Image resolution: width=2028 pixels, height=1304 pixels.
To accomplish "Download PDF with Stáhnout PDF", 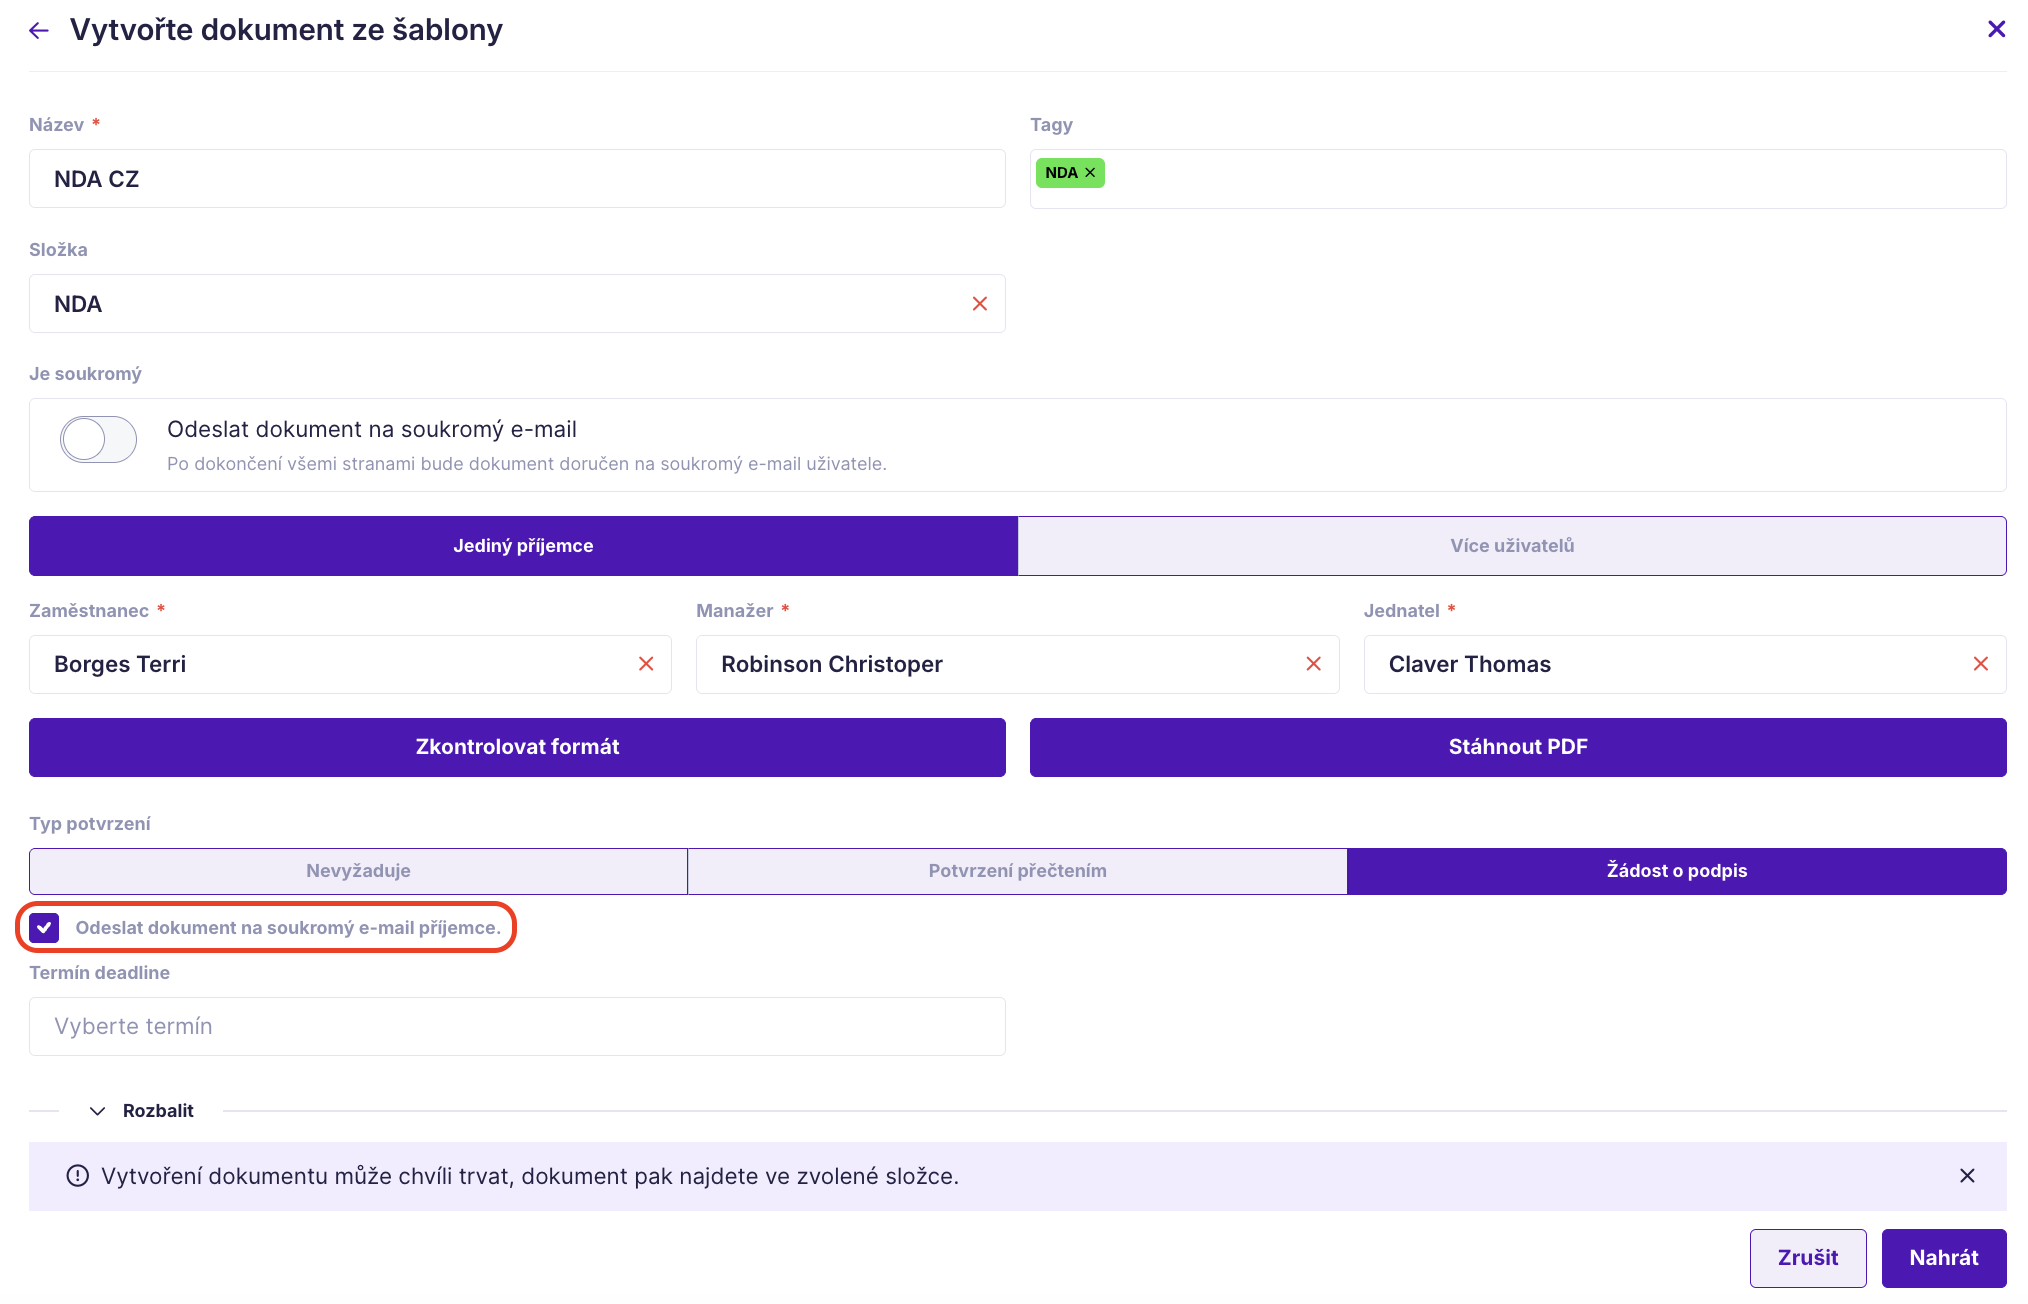I will click(1517, 747).
